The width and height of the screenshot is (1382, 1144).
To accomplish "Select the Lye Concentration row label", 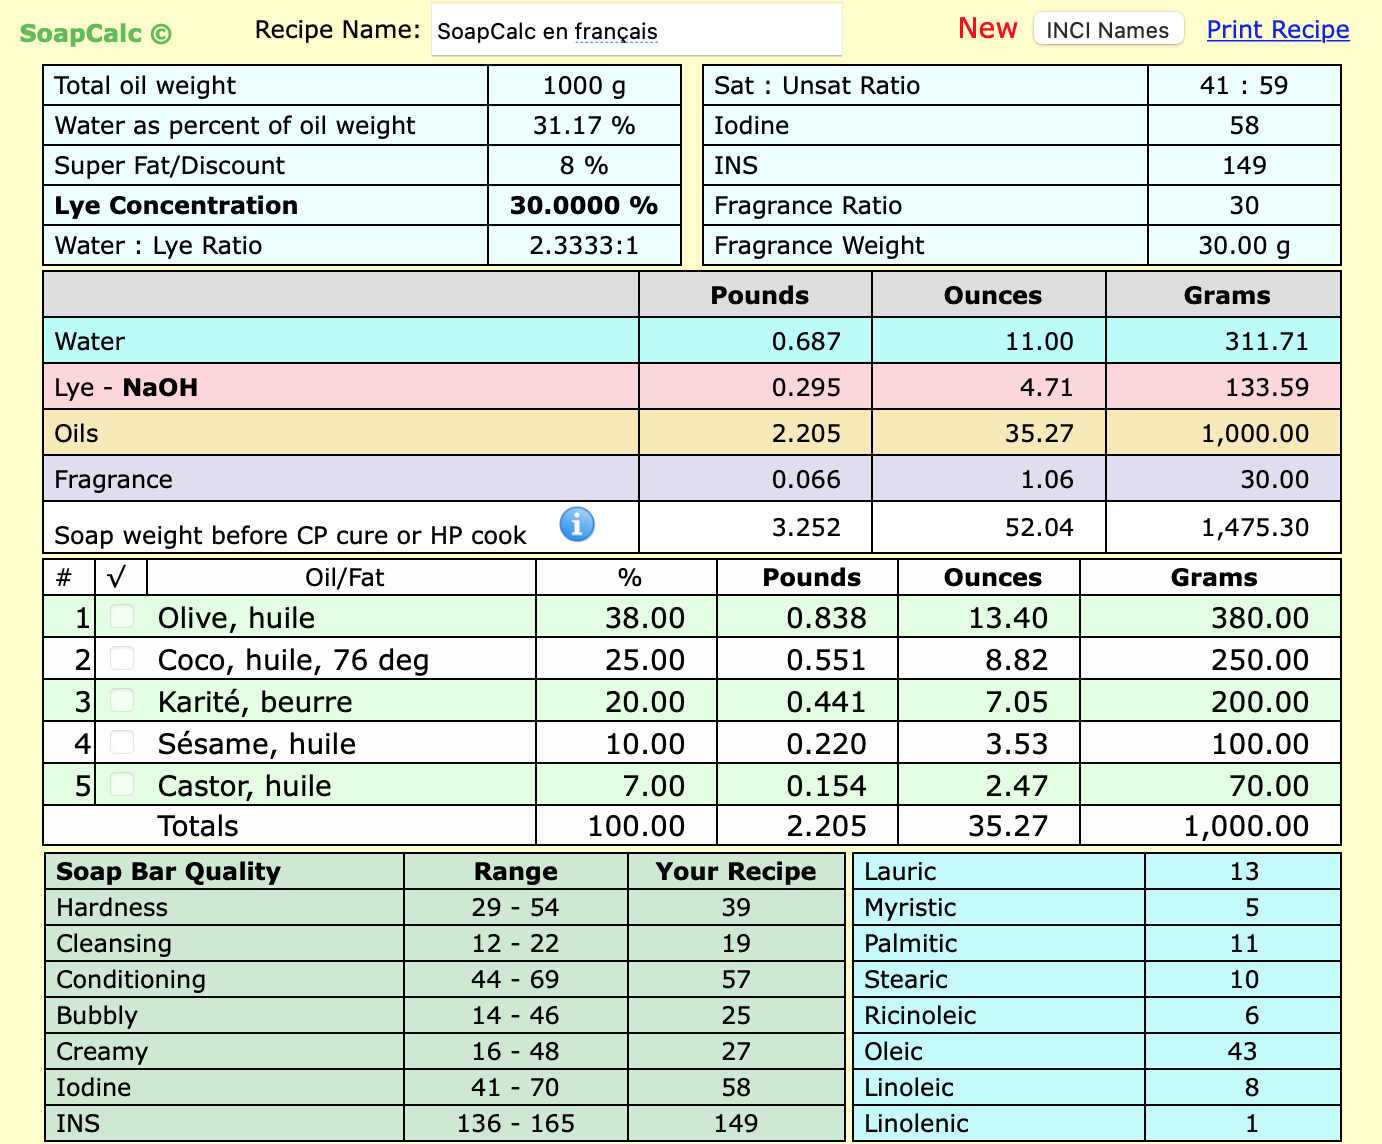I will (176, 206).
